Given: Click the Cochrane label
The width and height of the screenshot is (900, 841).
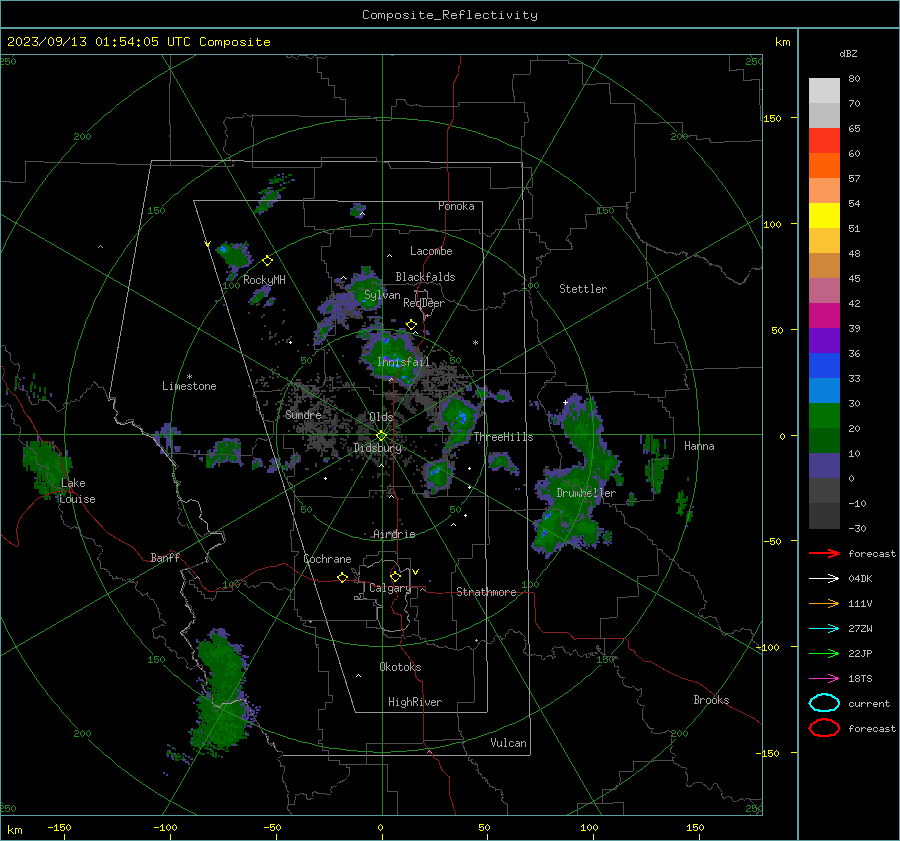Looking at the screenshot, I should click(327, 559).
